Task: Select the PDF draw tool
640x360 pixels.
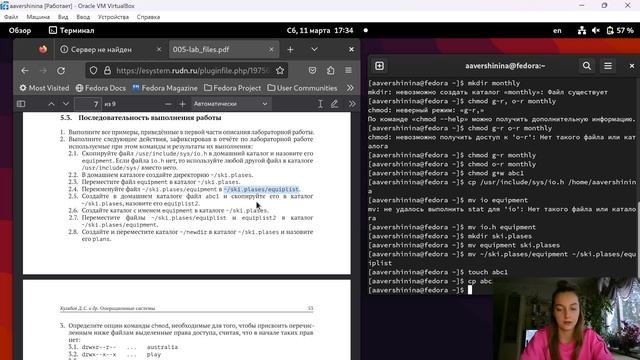Action: tap(334, 104)
